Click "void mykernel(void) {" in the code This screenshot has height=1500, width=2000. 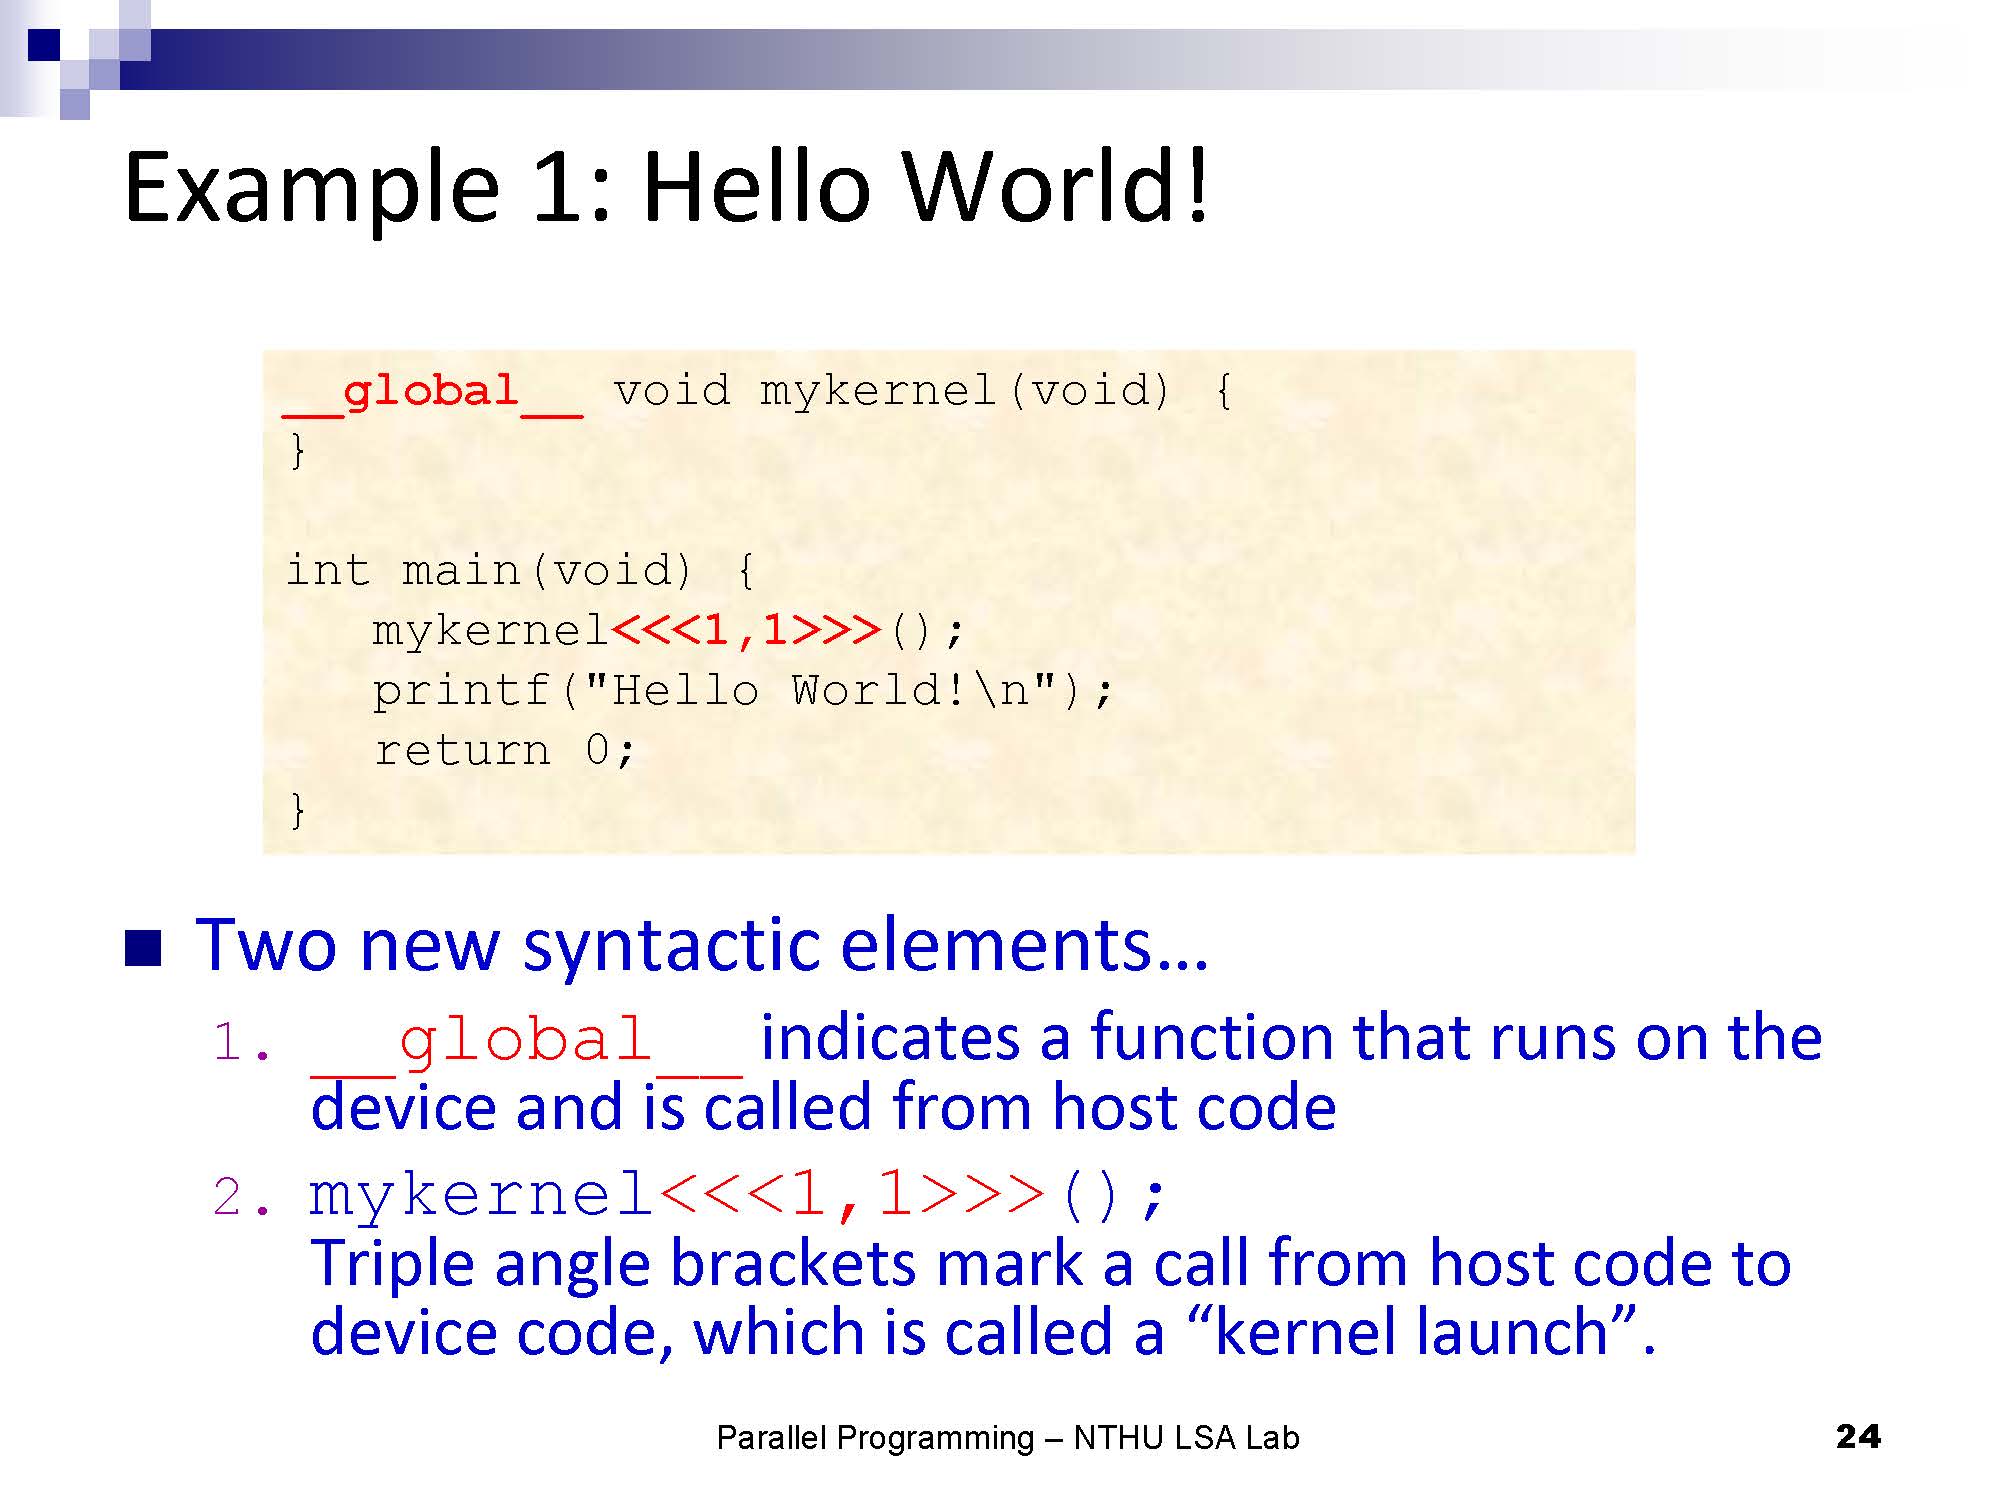pos(922,391)
